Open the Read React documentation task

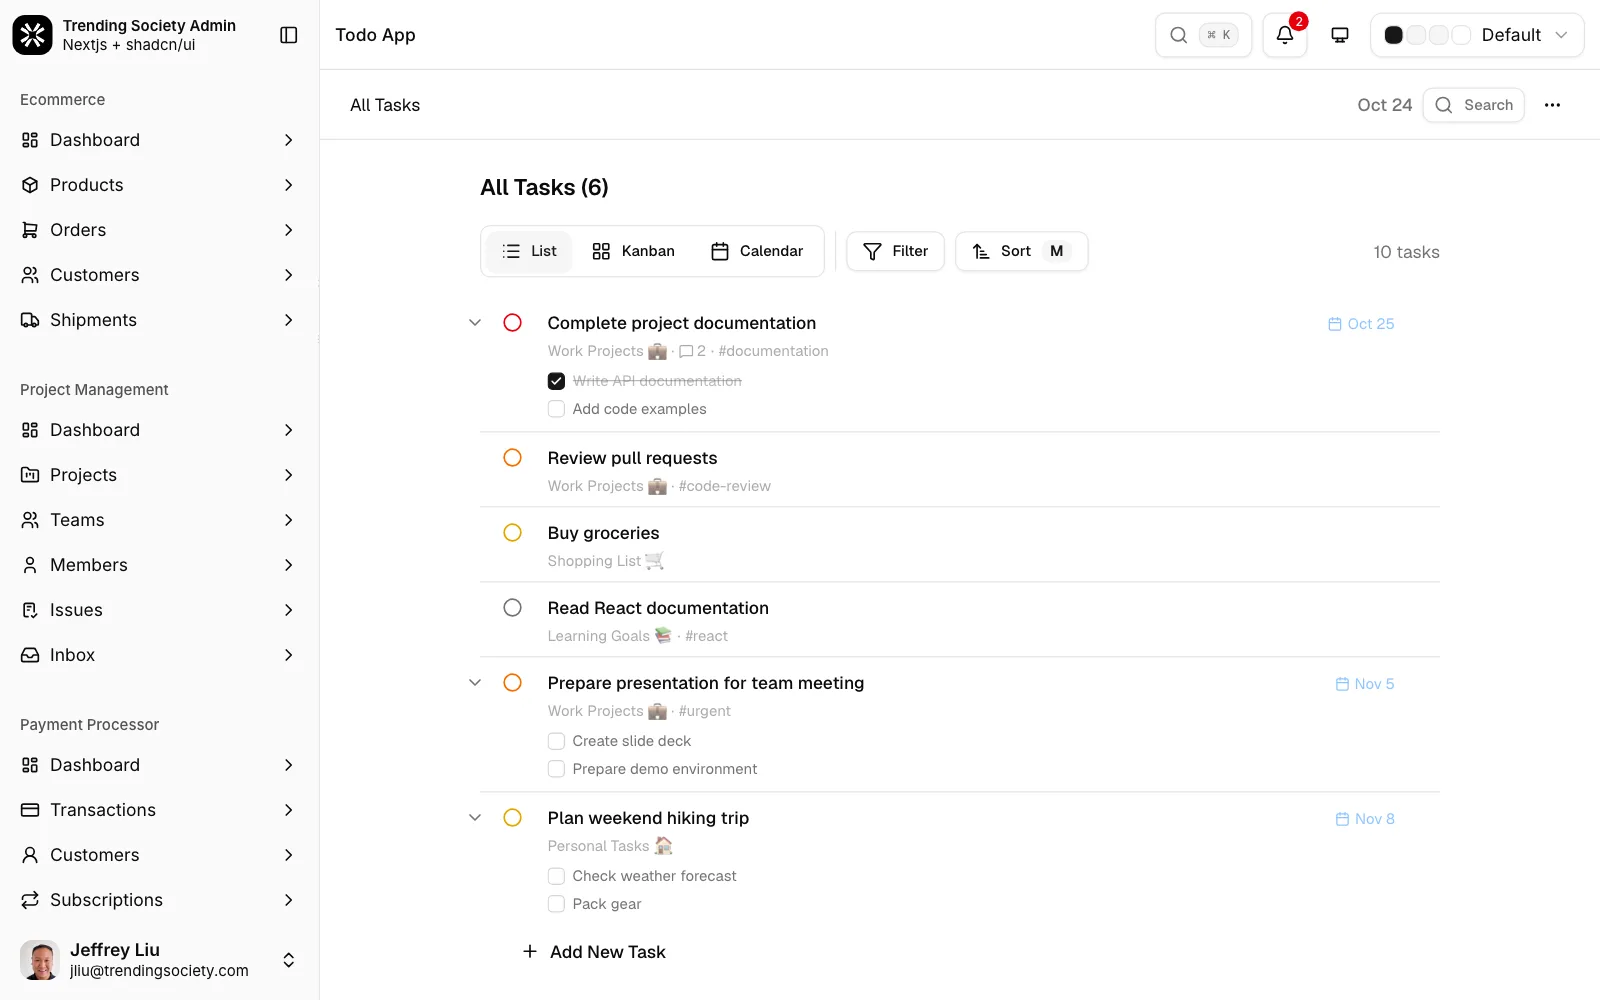[658, 608]
